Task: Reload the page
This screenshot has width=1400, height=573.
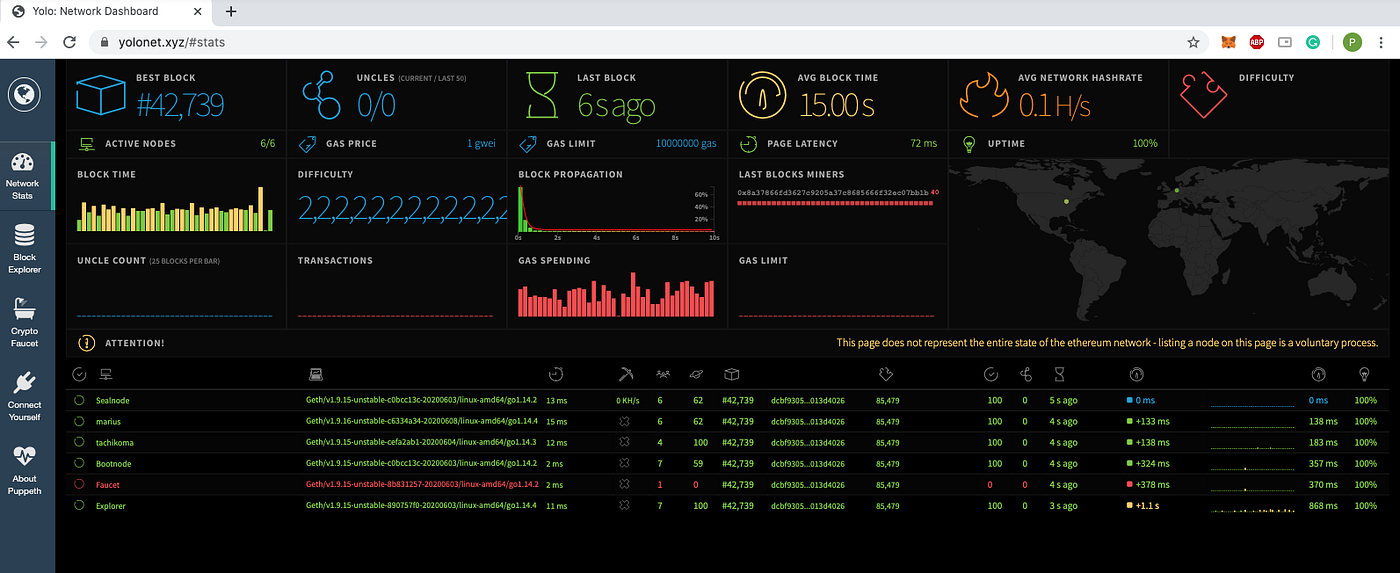Action: (x=69, y=43)
